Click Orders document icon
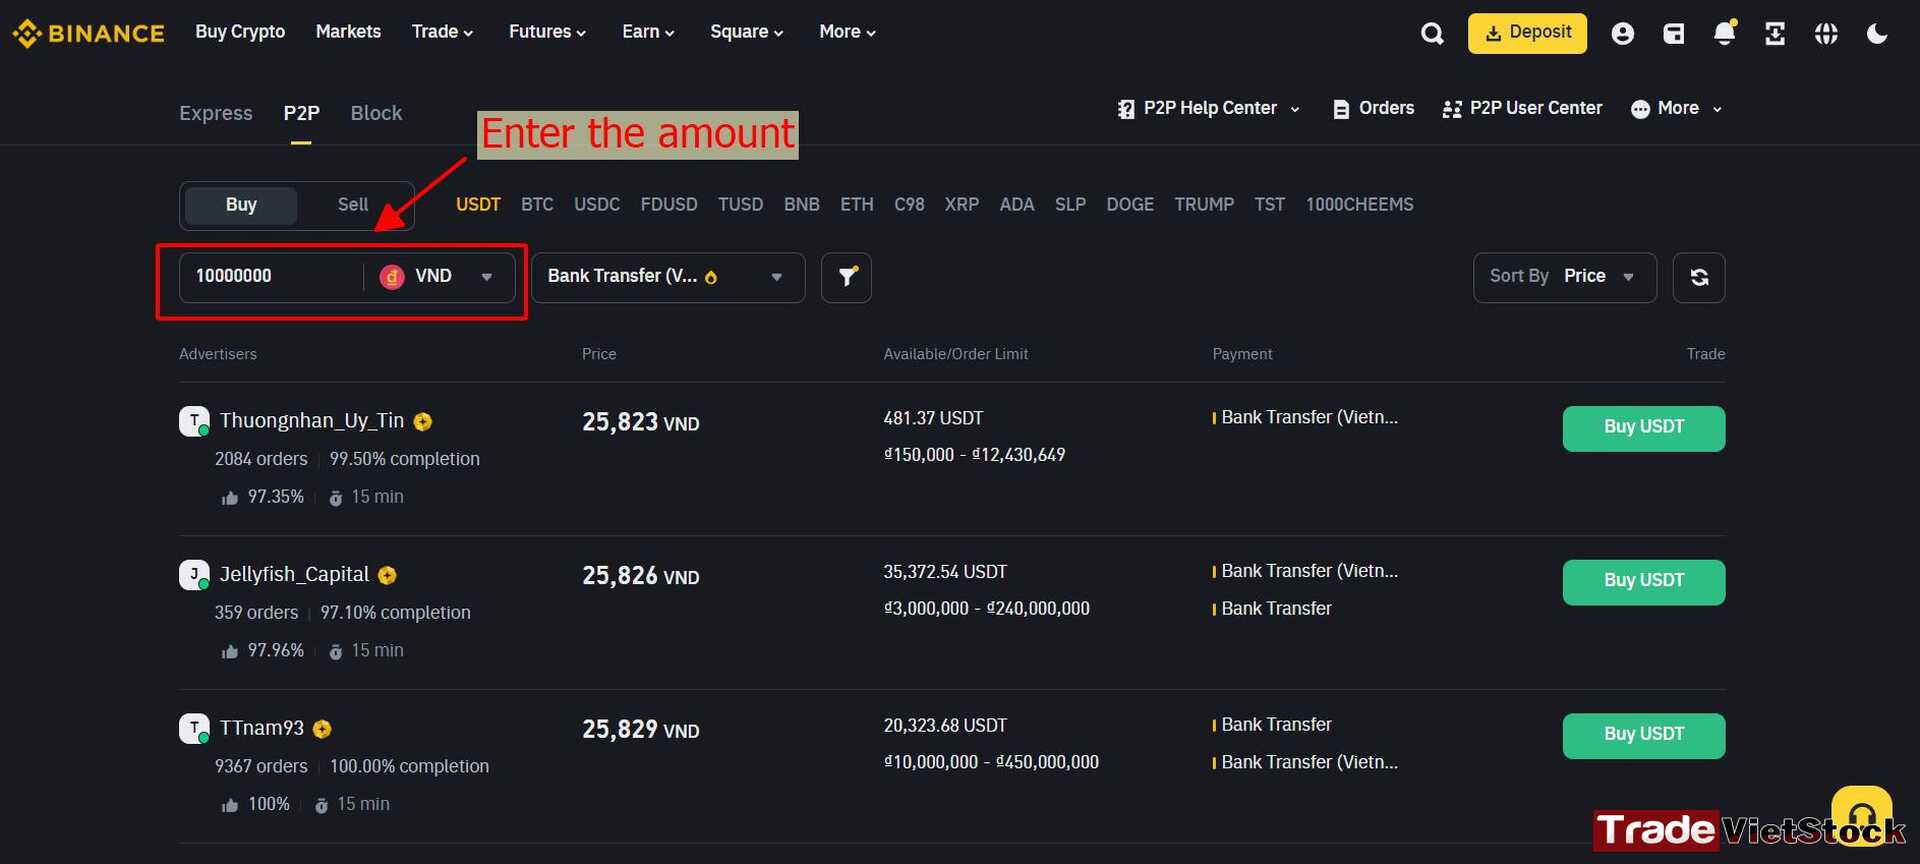This screenshot has width=1920, height=864. click(x=1341, y=109)
